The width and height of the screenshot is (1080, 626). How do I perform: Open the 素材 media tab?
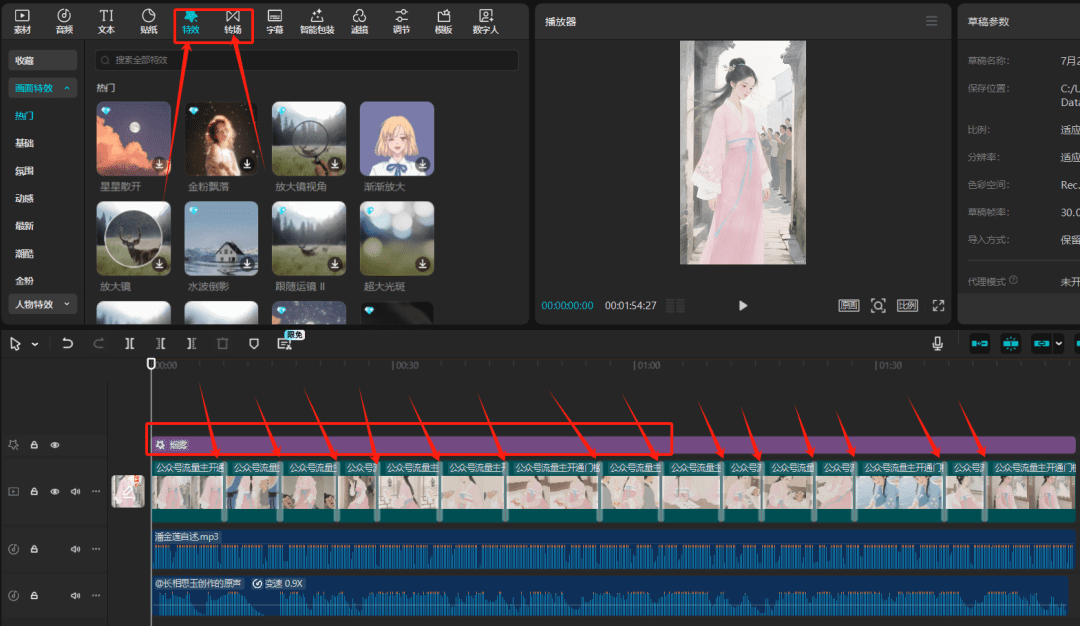[x=22, y=21]
